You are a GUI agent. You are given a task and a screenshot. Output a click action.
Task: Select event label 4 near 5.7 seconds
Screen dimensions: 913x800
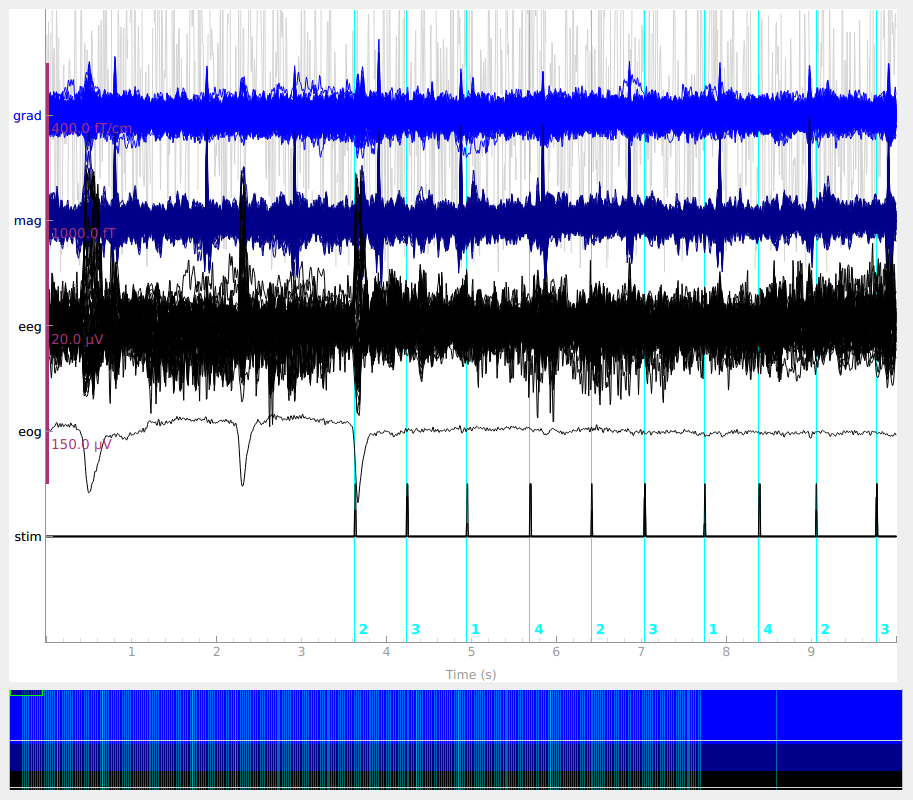point(539,629)
